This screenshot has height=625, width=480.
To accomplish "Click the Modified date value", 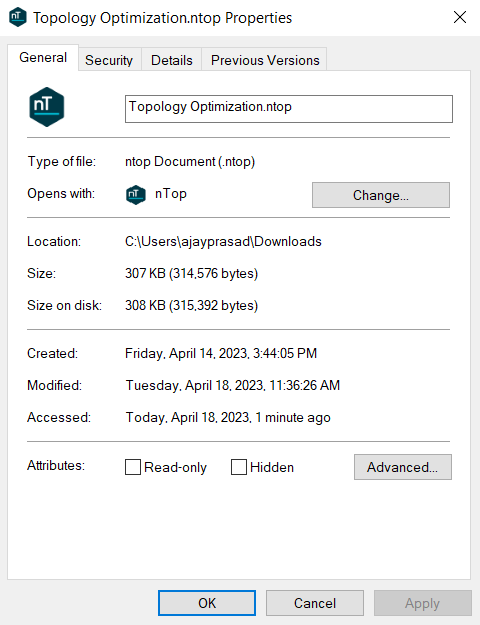I will (232, 385).
